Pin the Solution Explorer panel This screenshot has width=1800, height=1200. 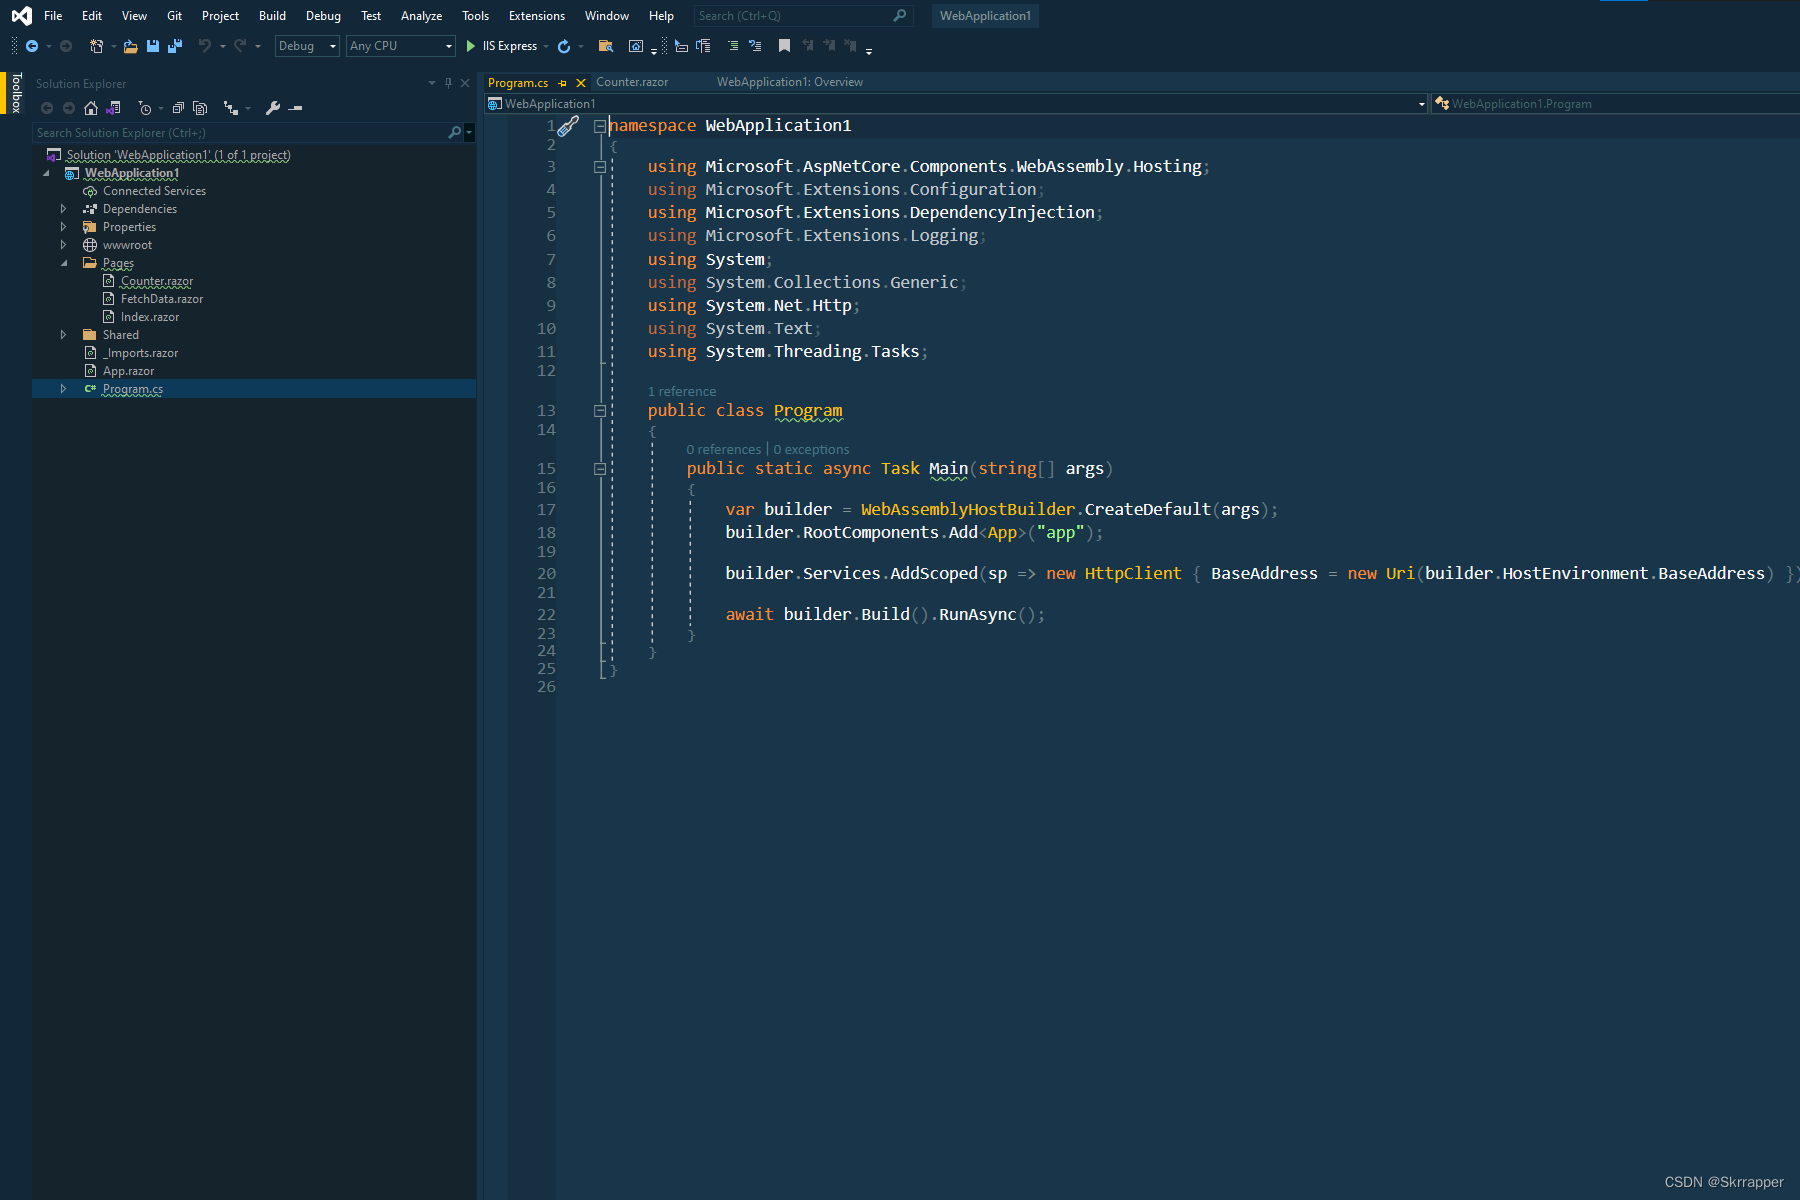[x=448, y=83]
